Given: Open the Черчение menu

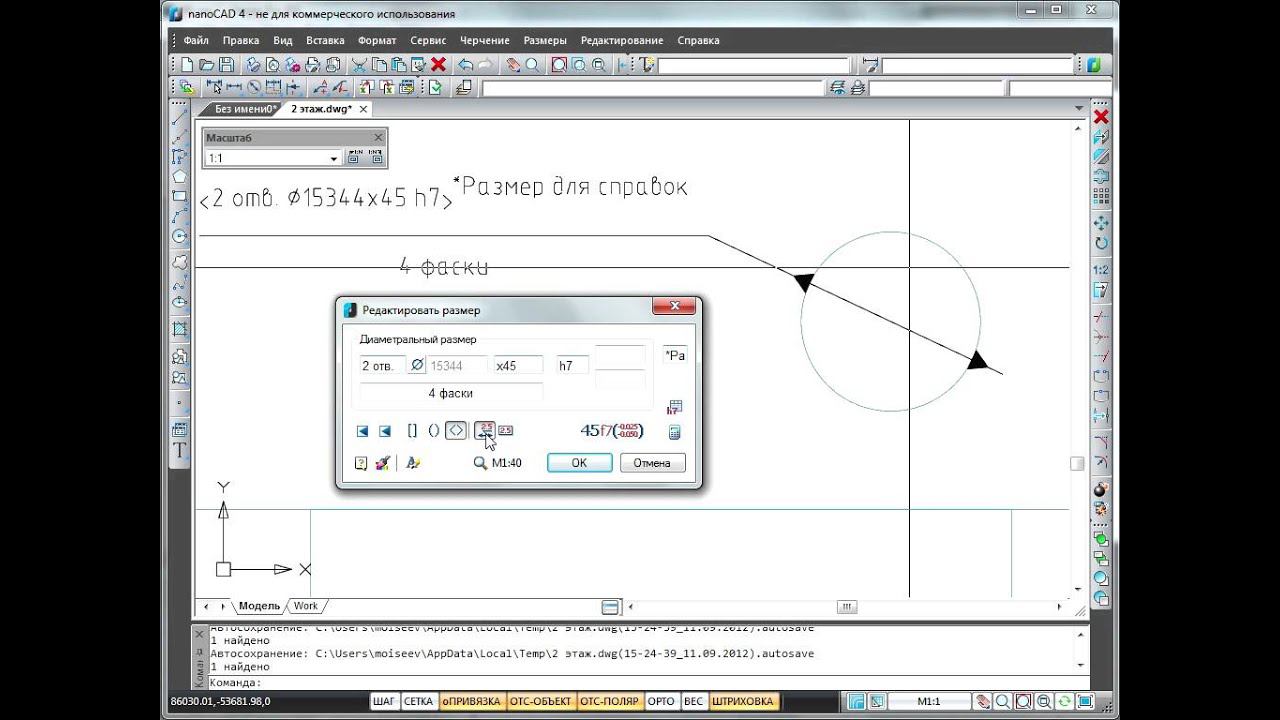Looking at the screenshot, I should tap(485, 41).
